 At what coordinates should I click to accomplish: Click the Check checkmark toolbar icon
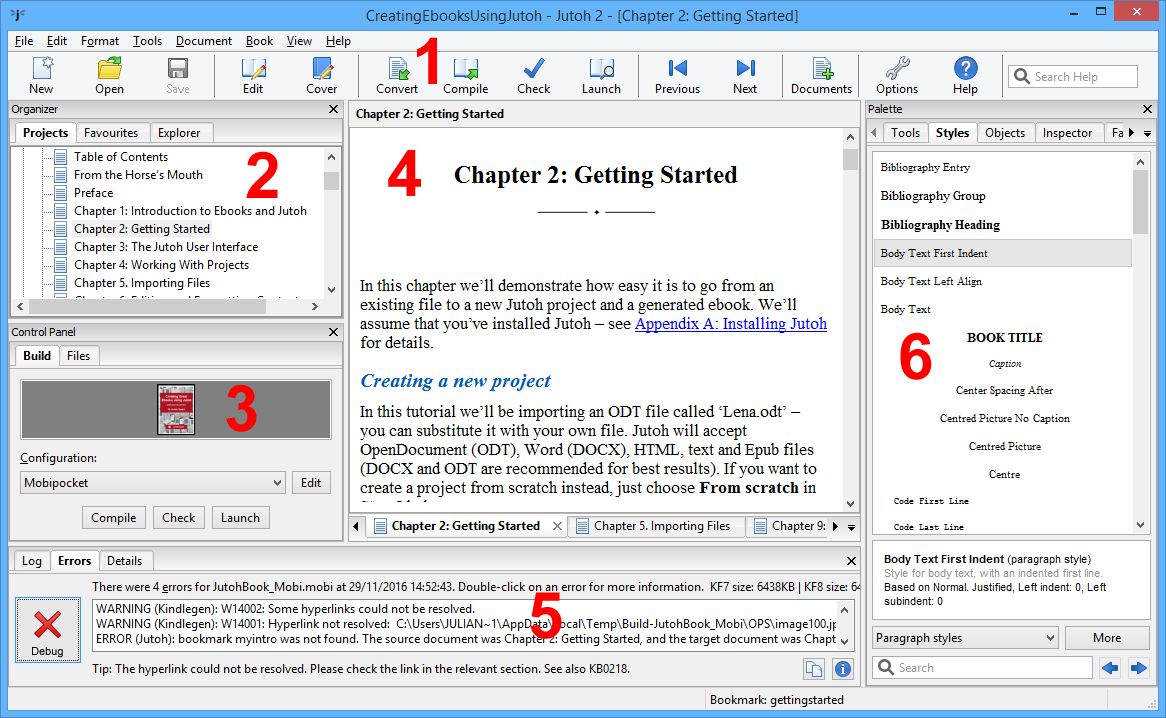point(533,75)
